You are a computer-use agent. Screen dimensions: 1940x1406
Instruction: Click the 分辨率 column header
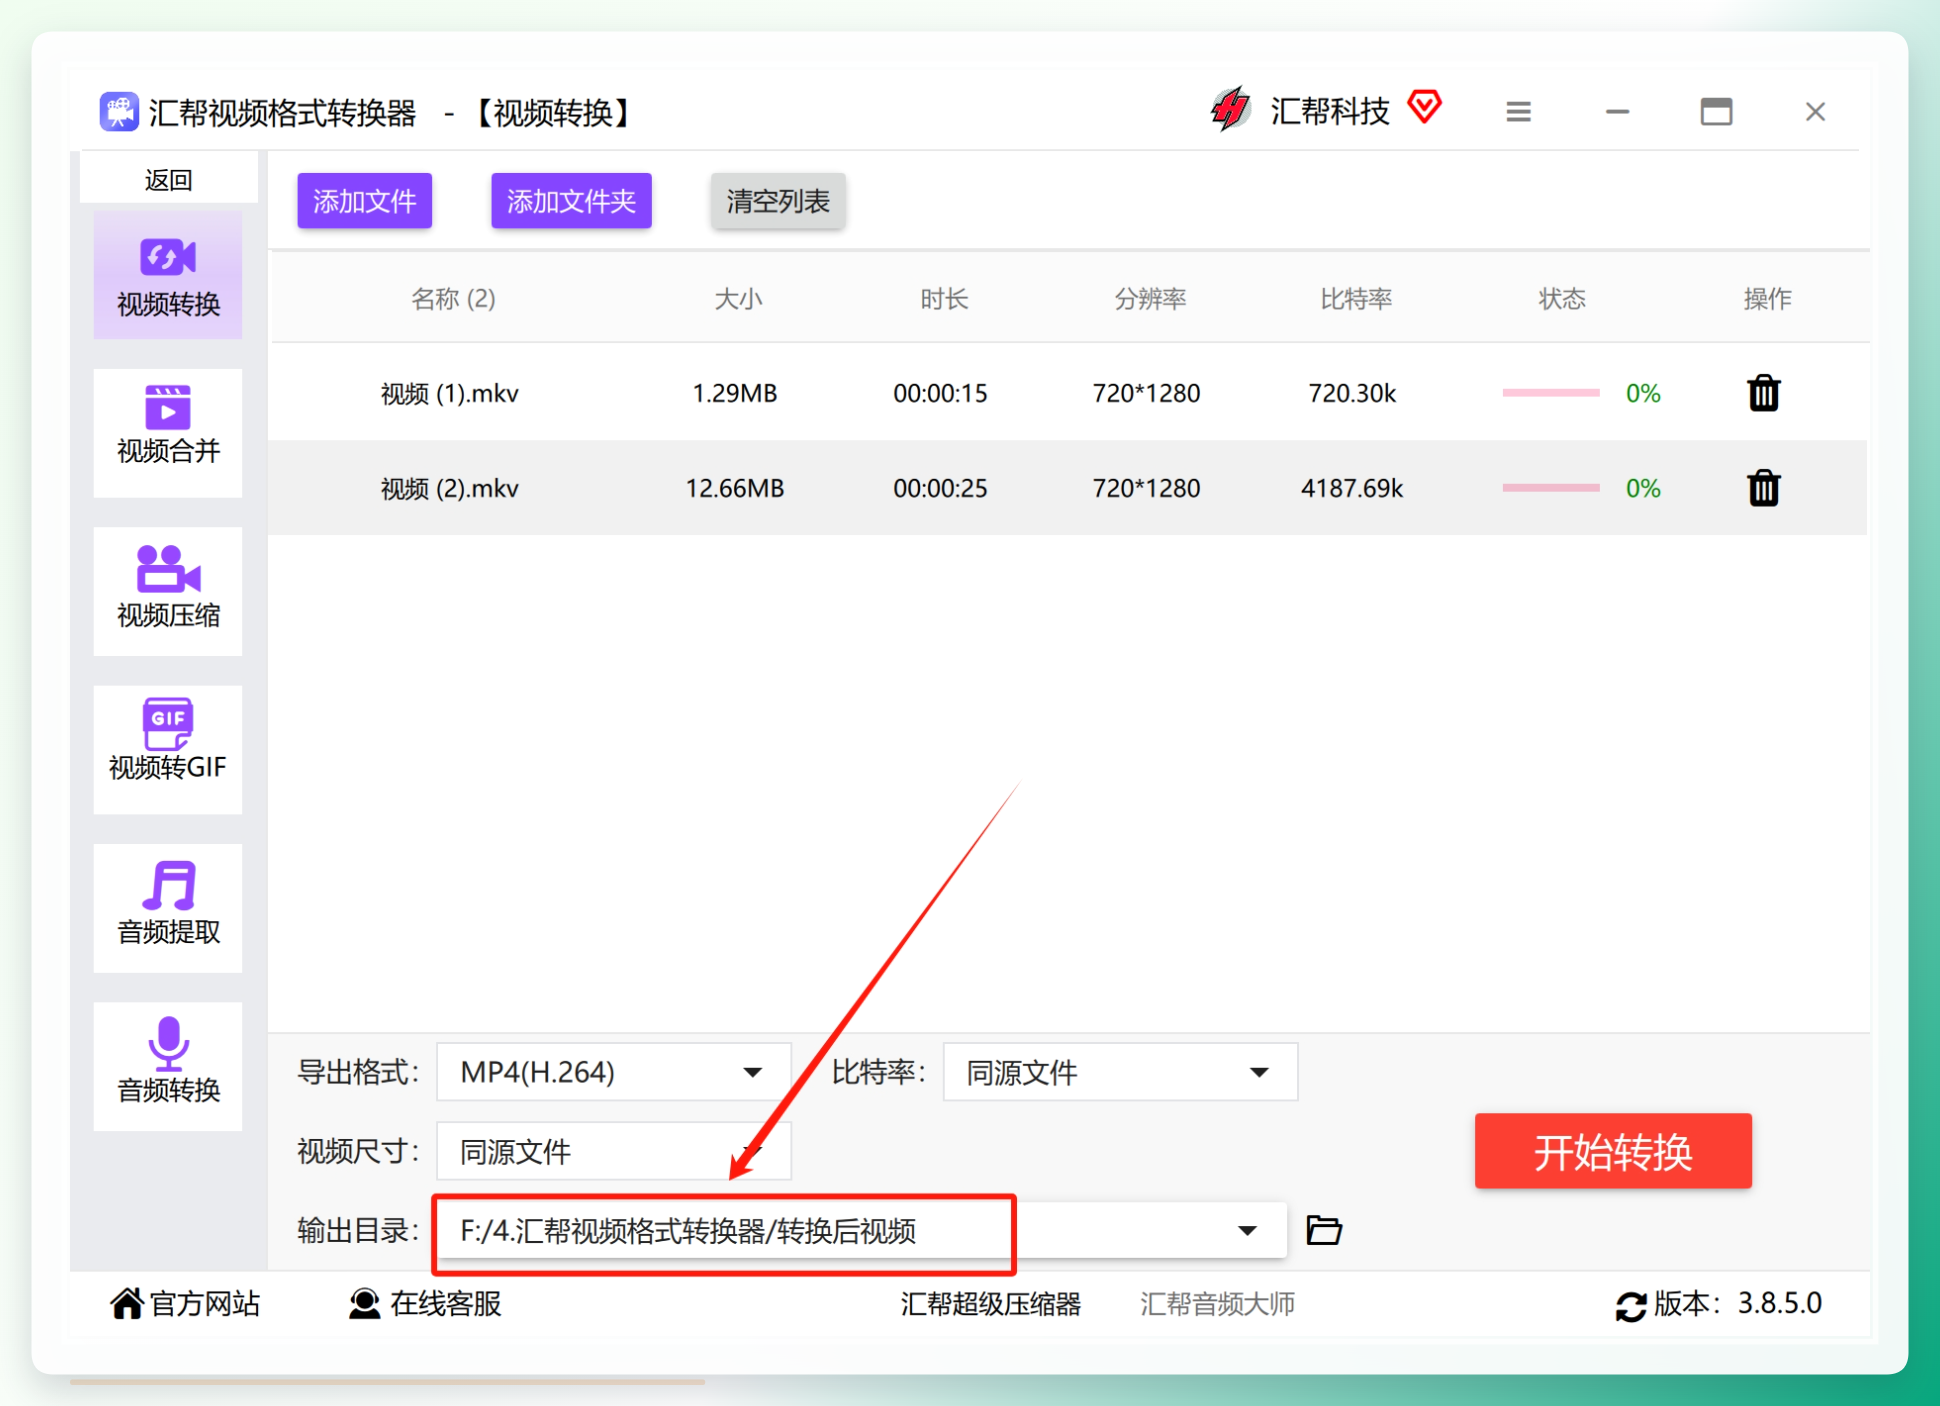pyautogui.click(x=1150, y=299)
